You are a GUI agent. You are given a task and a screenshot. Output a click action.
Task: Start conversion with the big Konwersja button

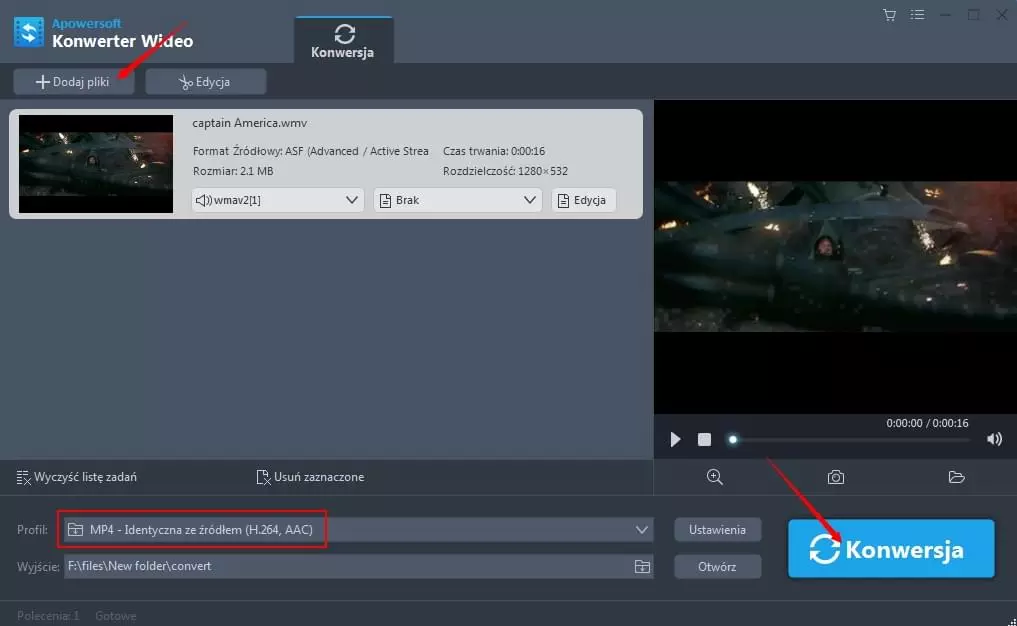point(891,549)
